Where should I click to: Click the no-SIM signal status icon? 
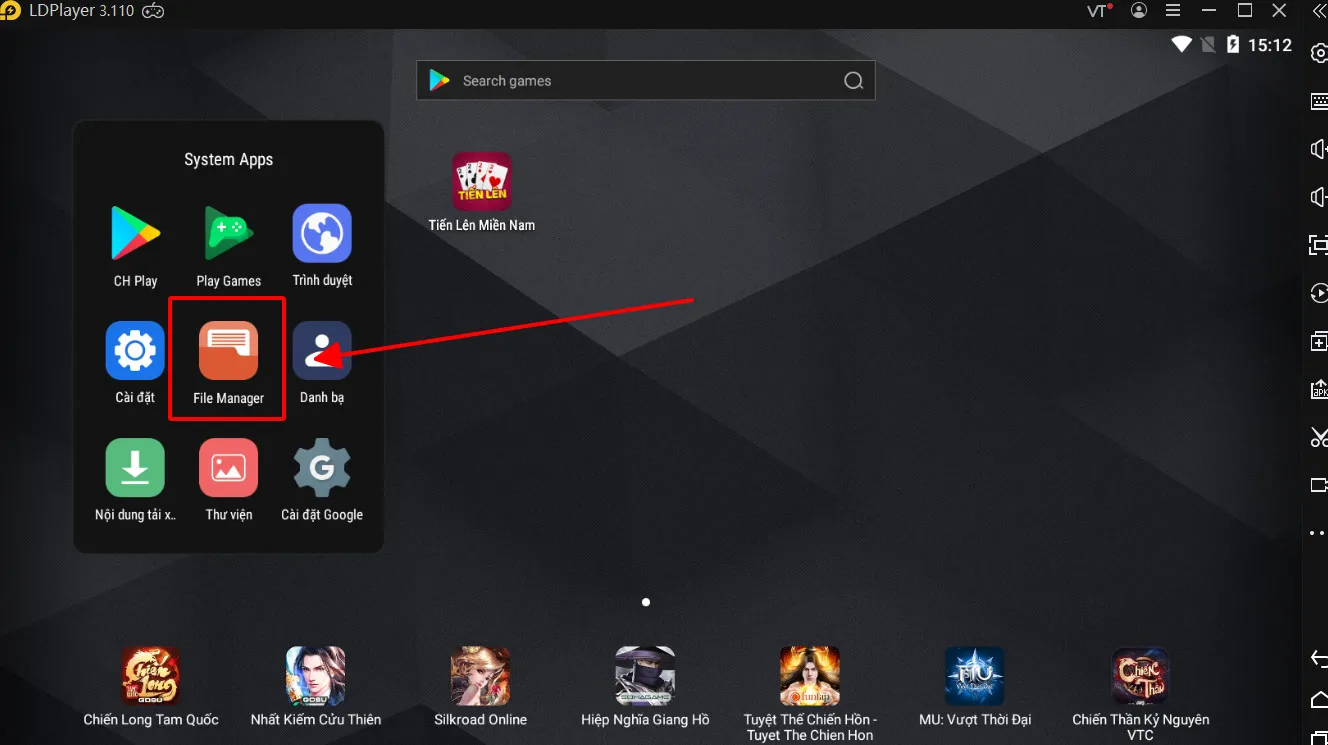(1208, 44)
